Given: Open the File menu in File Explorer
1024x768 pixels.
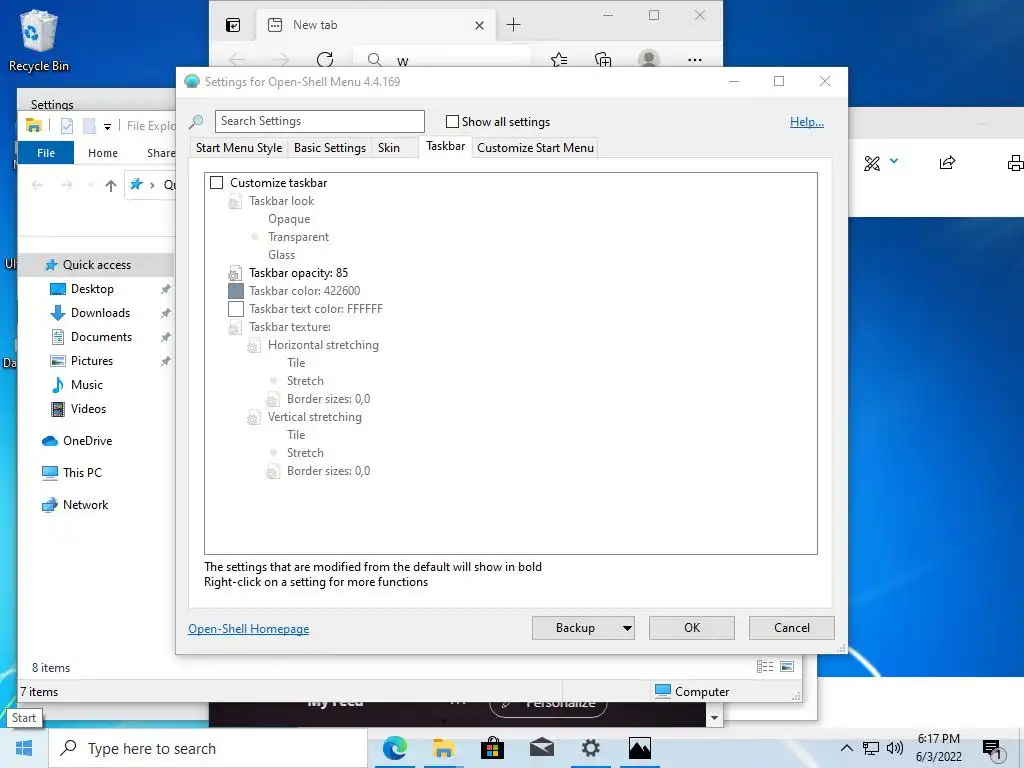Looking at the screenshot, I should coord(46,153).
